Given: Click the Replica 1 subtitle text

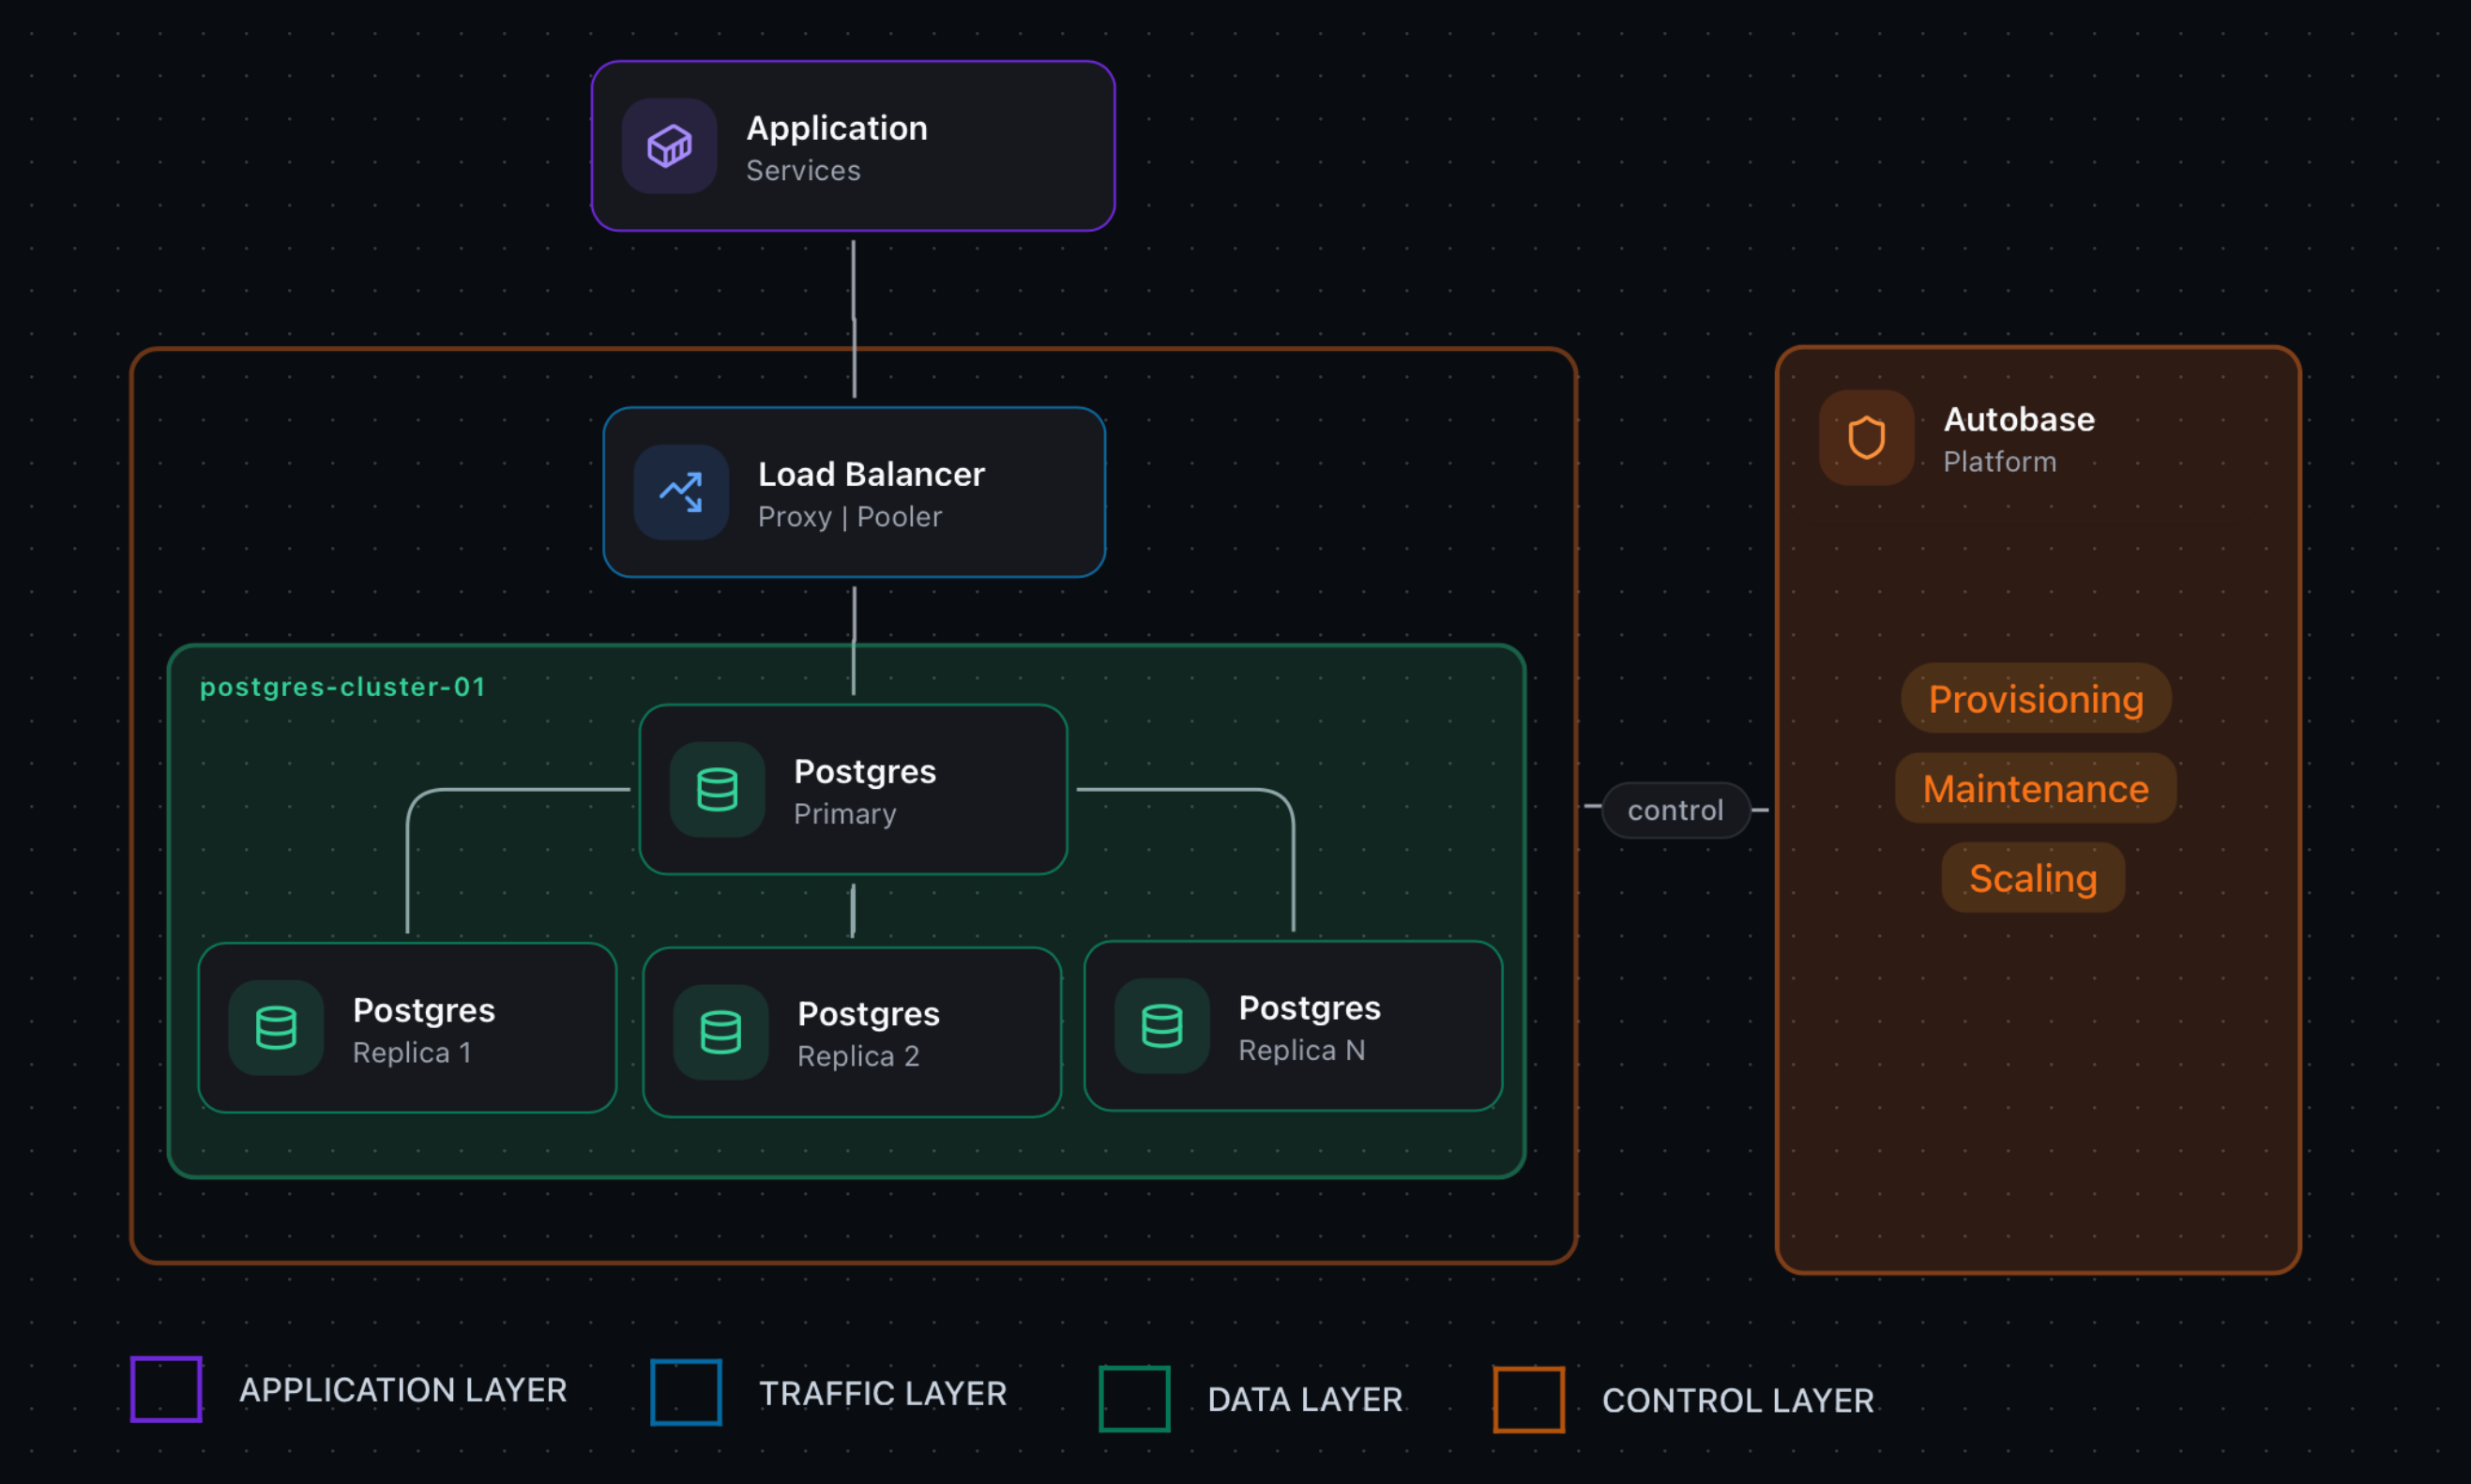Looking at the screenshot, I should coord(412,1052).
